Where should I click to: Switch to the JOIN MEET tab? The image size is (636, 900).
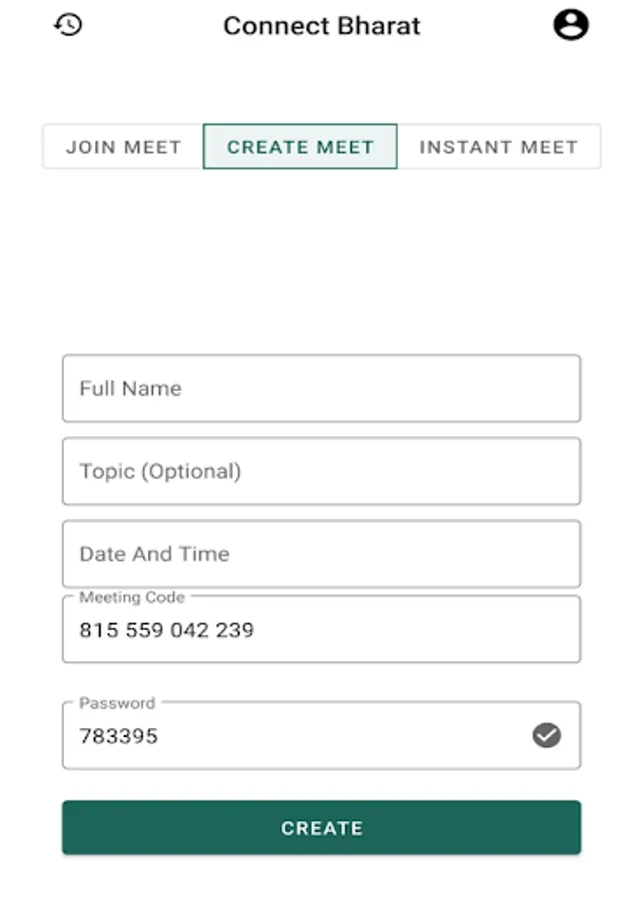[x=123, y=147]
